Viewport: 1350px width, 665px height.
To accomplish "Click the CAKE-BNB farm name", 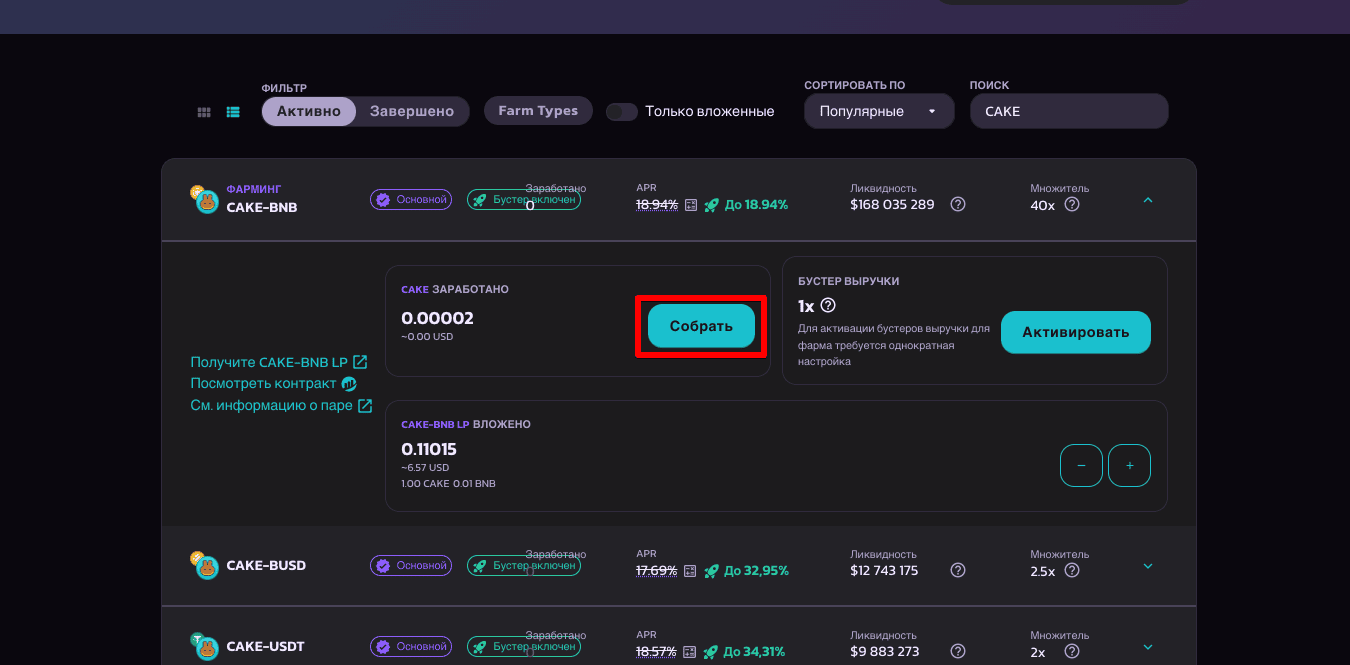I will (262, 208).
